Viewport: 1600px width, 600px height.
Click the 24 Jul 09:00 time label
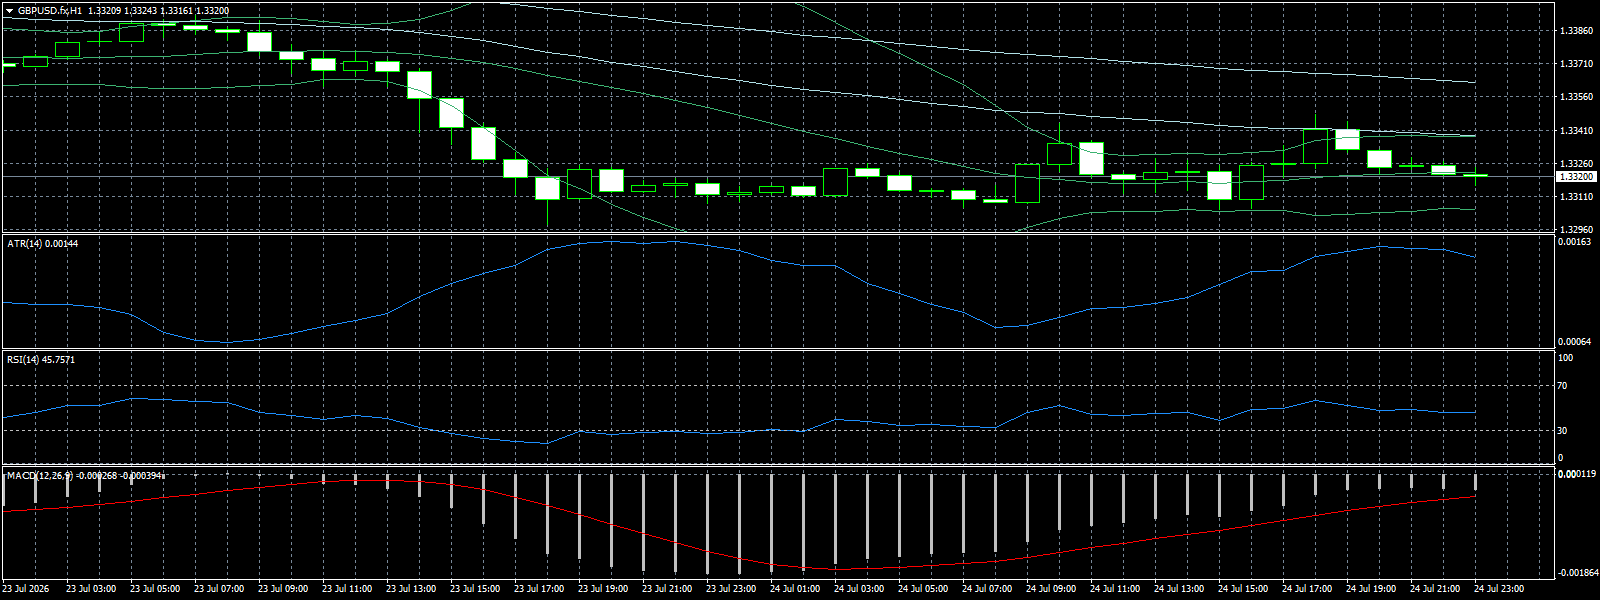[1051, 589]
